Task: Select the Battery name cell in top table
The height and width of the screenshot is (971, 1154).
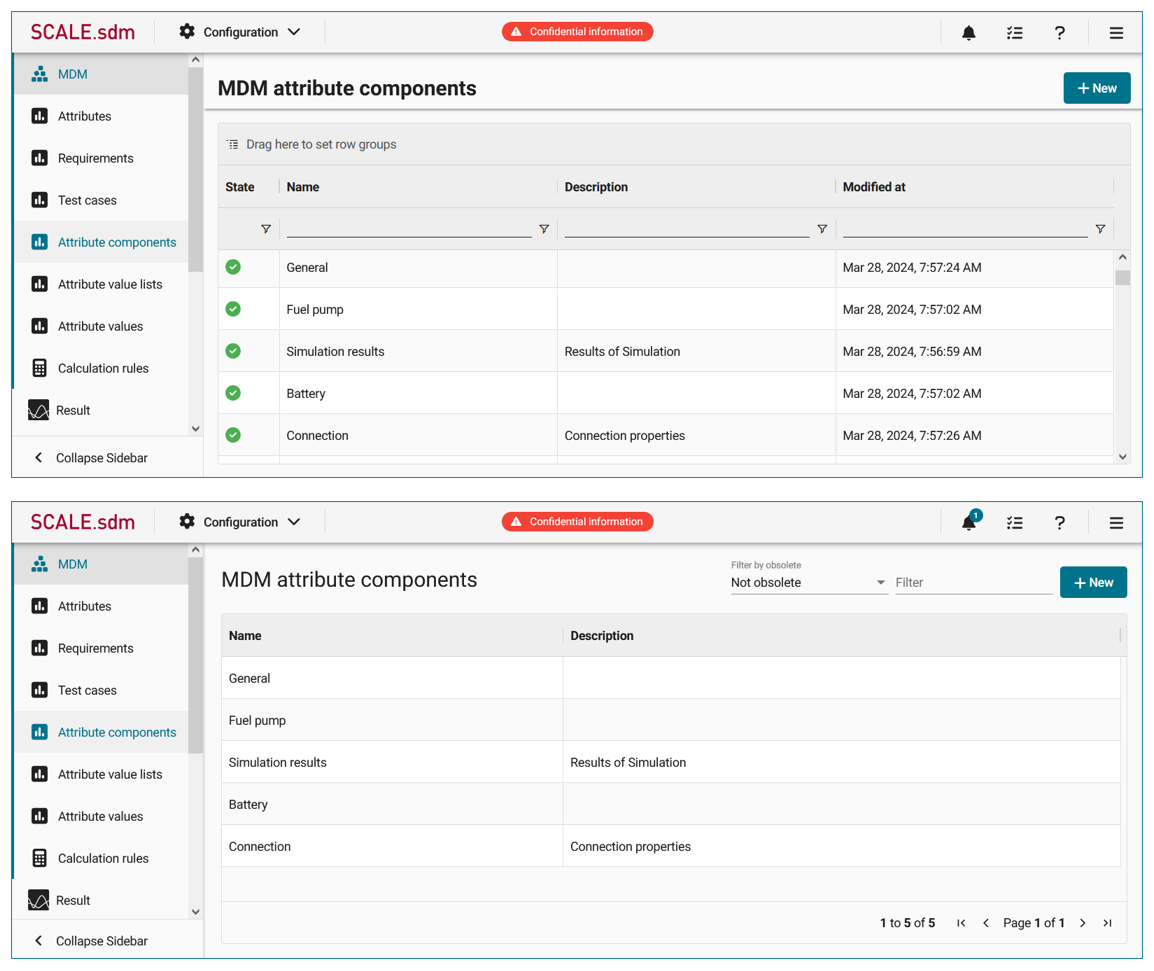Action: coord(418,393)
